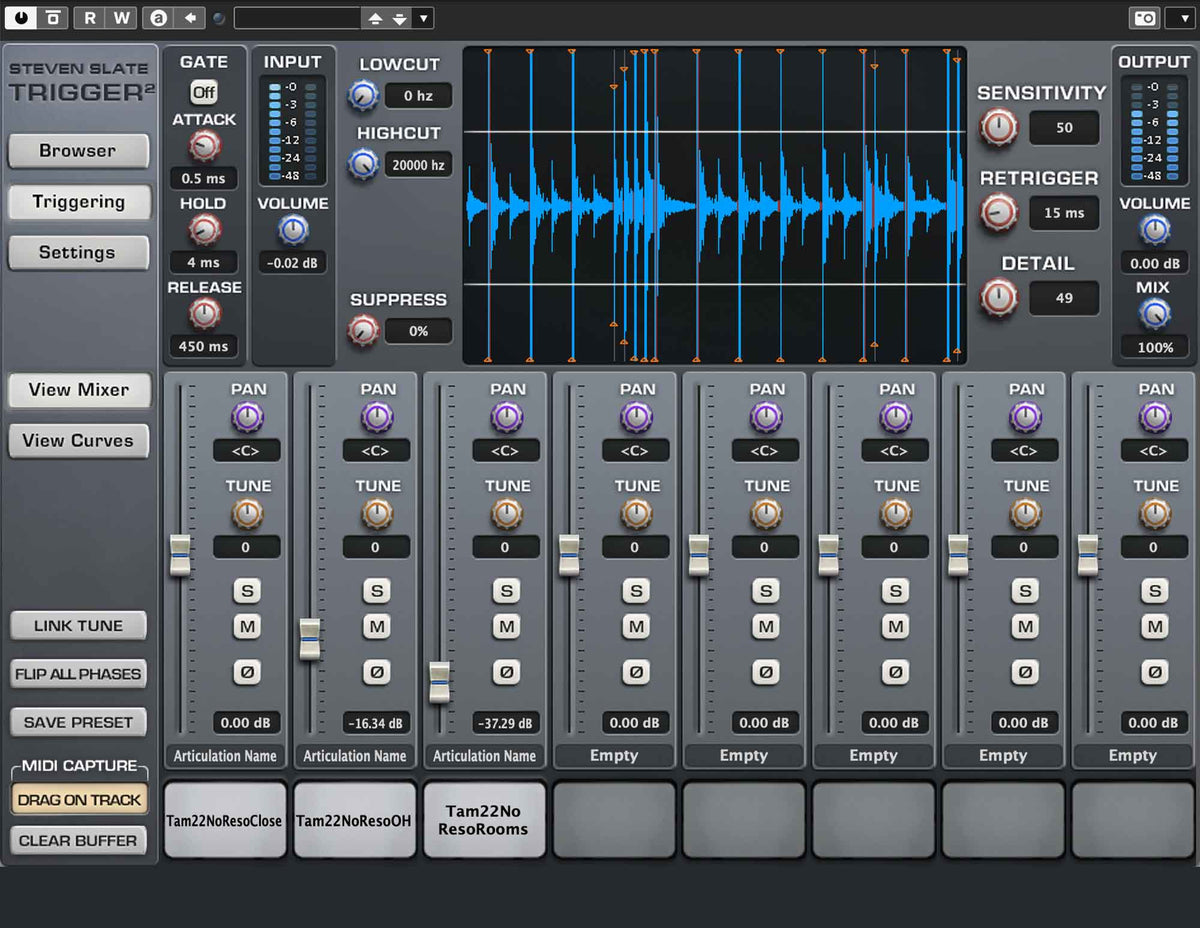The width and height of the screenshot is (1200, 928).
Task: Toggle the Gate Off switch
Action: pyautogui.click(x=204, y=92)
